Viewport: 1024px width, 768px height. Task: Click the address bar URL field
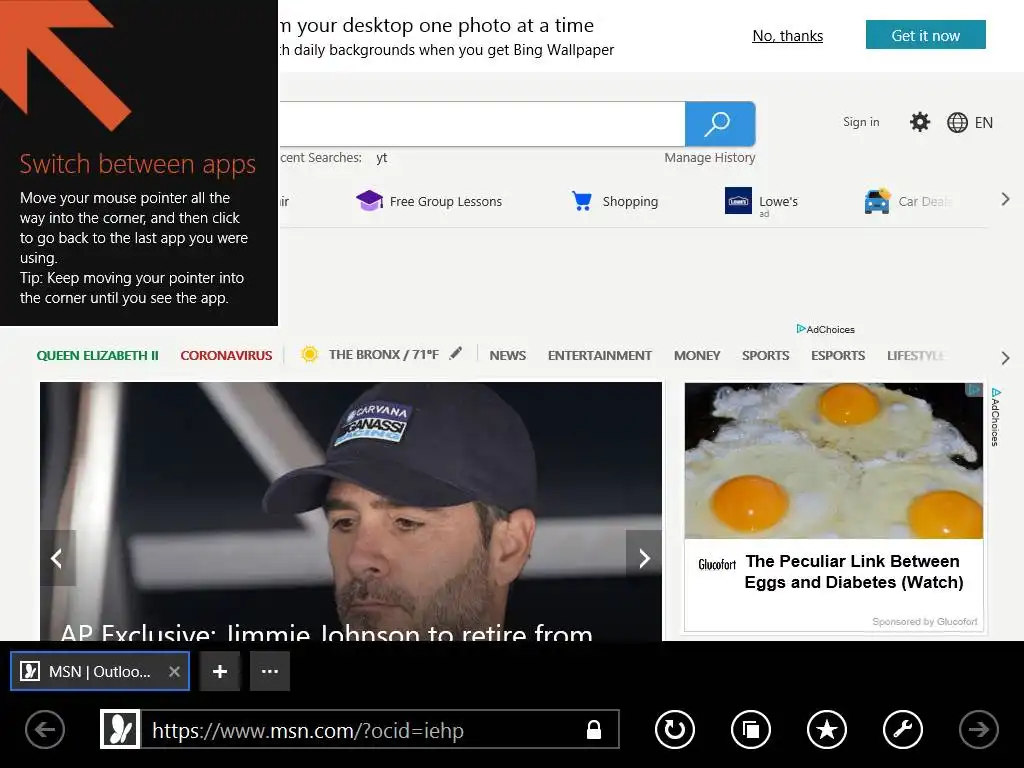(x=359, y=729)
